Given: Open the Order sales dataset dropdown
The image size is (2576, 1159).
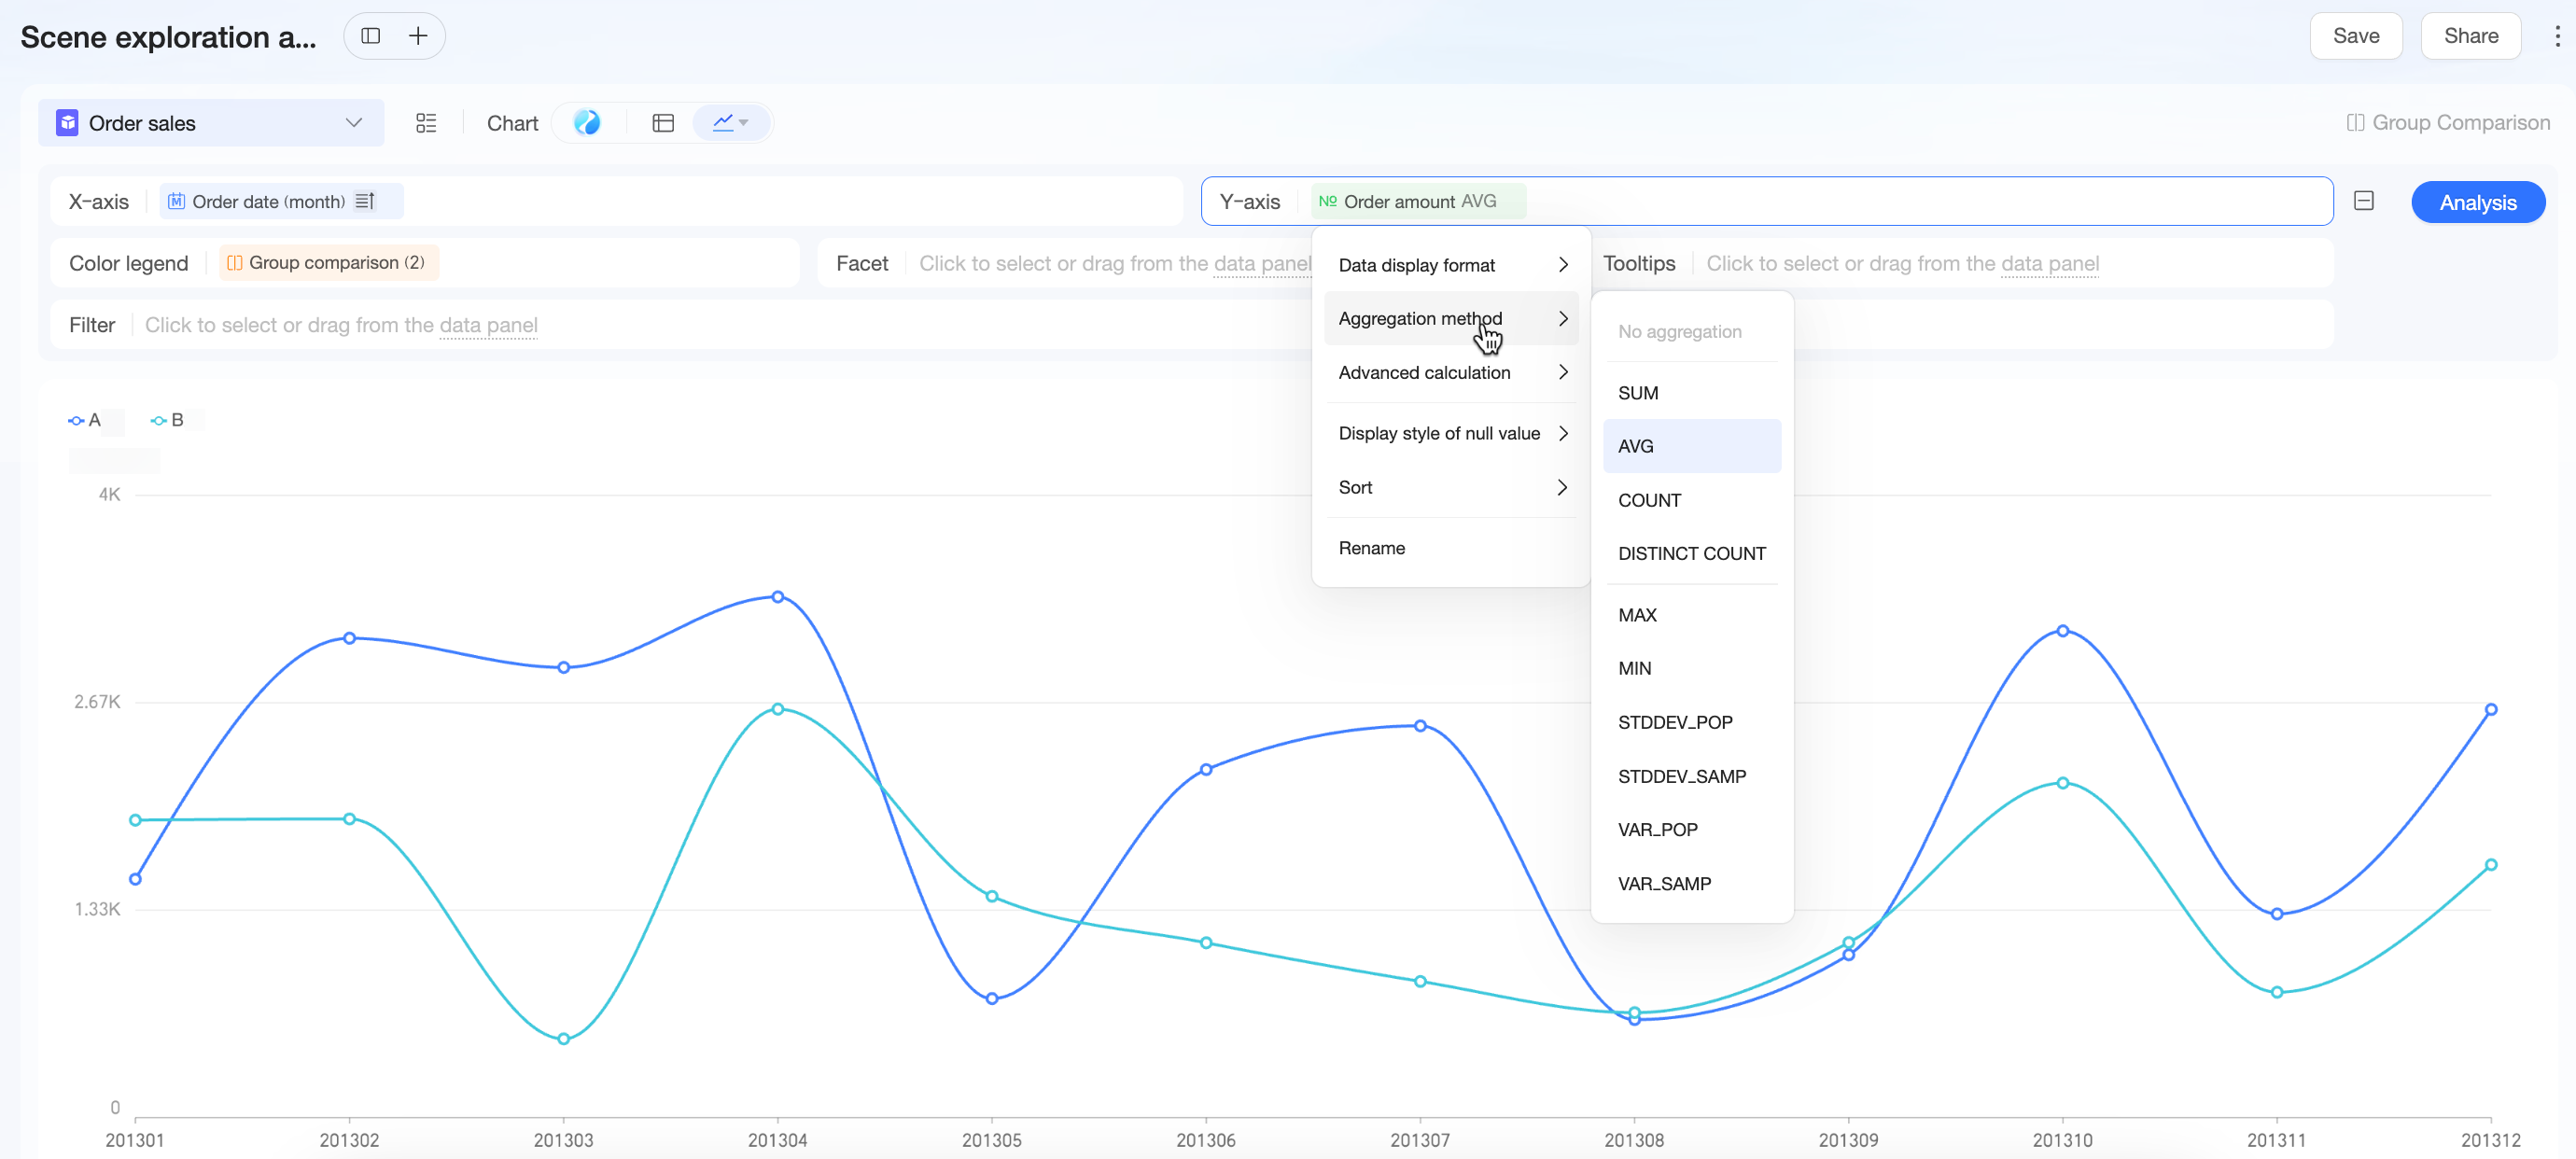Looking at the screenshot, I should click(211, 123).
